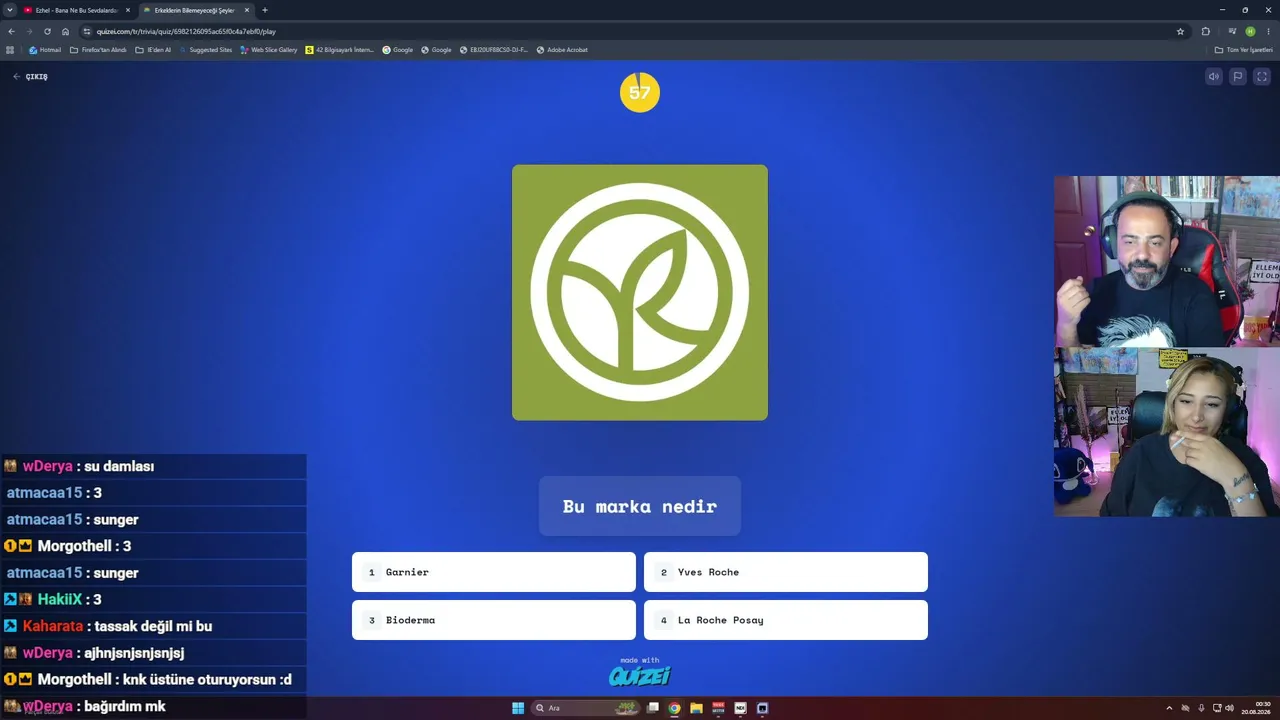Open the Tüm Yer İşaretleri folder
Viewport: 1280px width, 720px height.
coord(1244,50)
